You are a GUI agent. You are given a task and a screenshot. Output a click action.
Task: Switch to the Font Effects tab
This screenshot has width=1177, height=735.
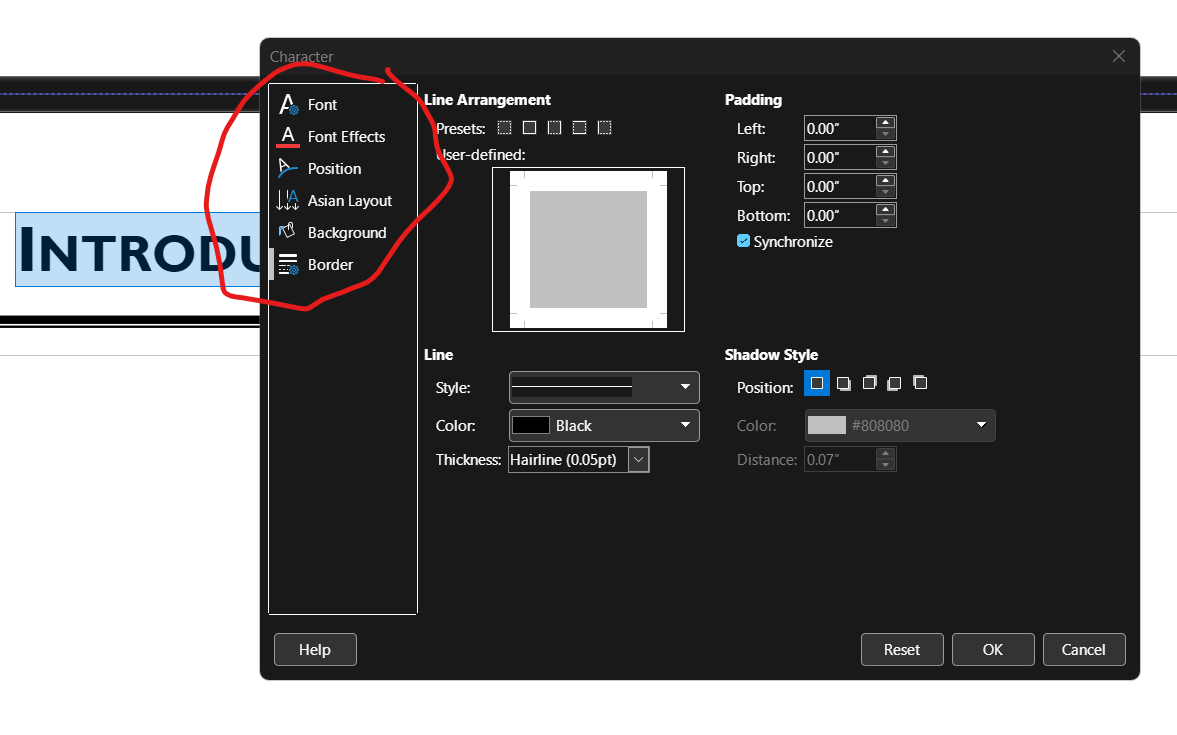[346, 137]
